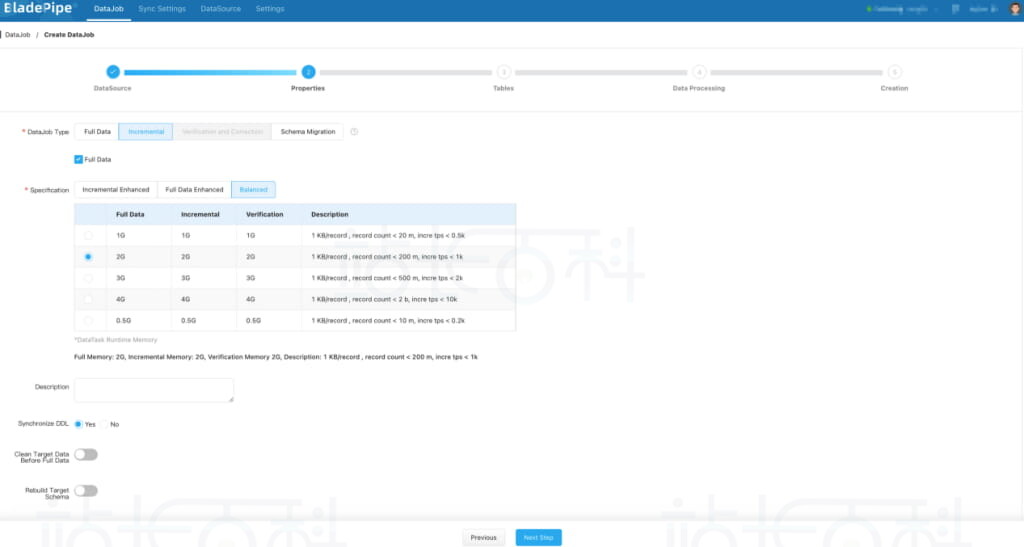The height and width of the screenshot is (547, 1024).
Task: Select the 4G specification radio button
Action: tap(89, 299)
